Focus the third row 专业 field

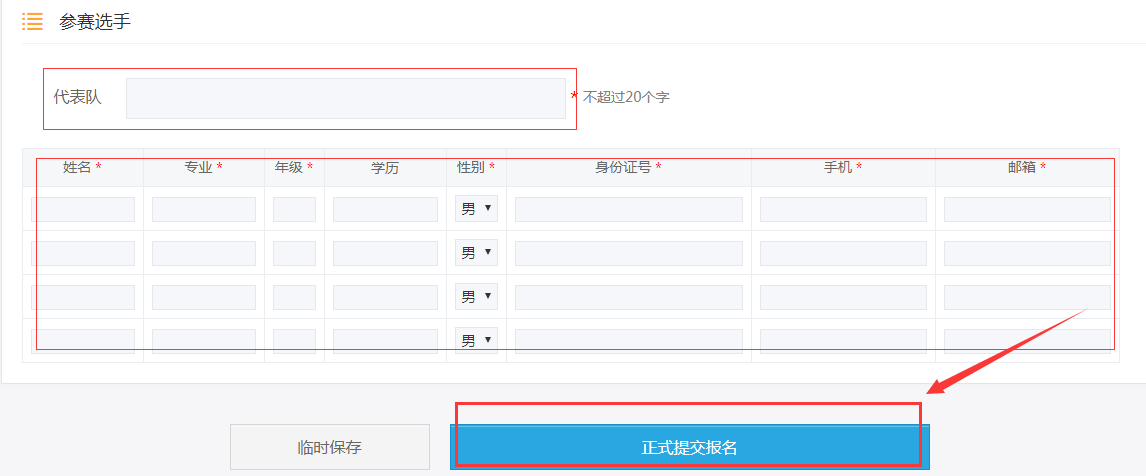click(x=204, y=297)
